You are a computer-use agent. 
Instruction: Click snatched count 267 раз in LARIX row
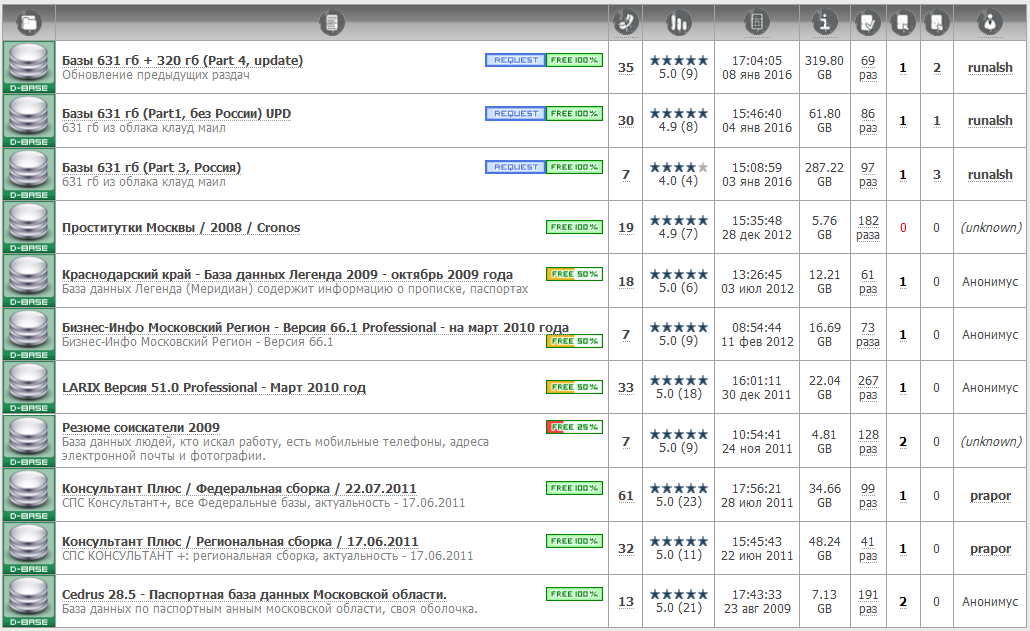click(868, 387)
